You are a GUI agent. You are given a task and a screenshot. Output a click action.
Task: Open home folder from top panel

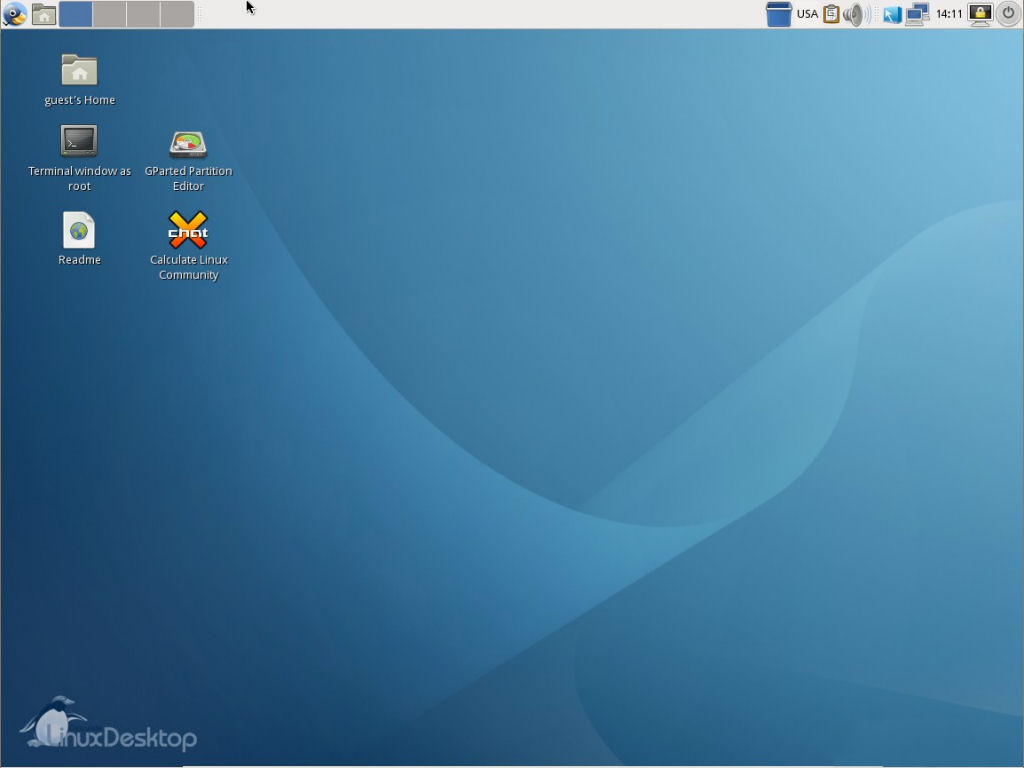[44, 14]
